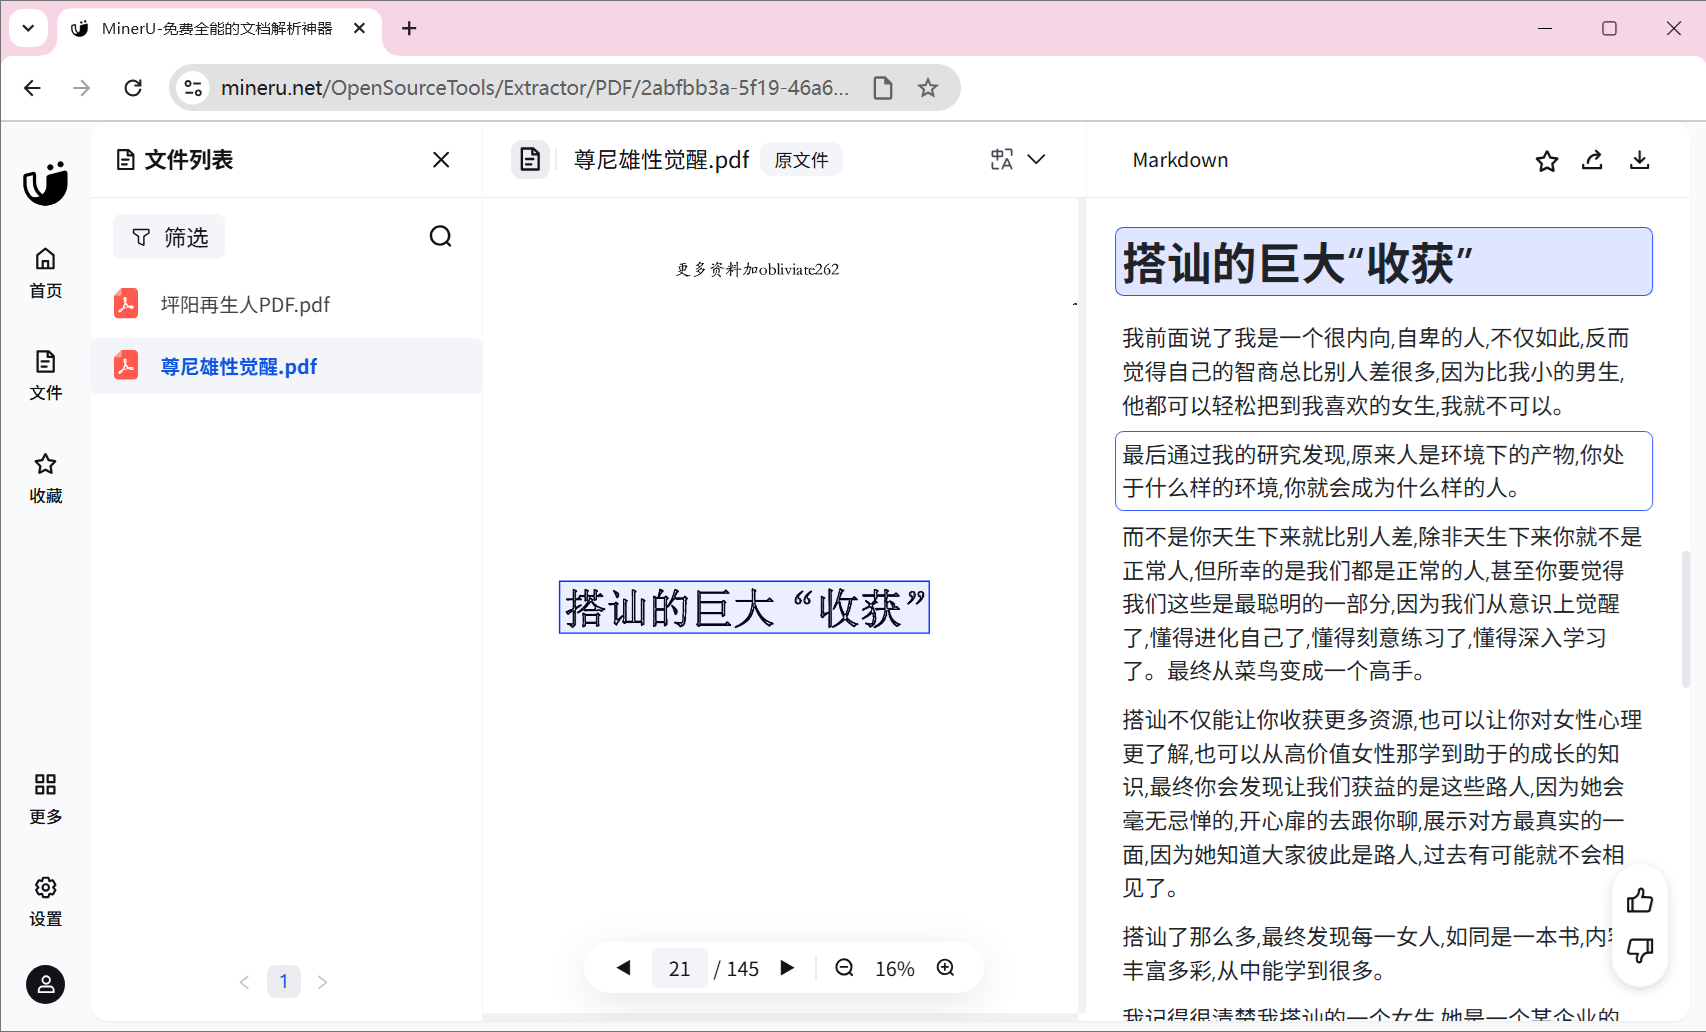This screenshot has height=1032, width=1706.
Task: Click the Markdown panel vertical scrollbar
Action: (1686, 619)
